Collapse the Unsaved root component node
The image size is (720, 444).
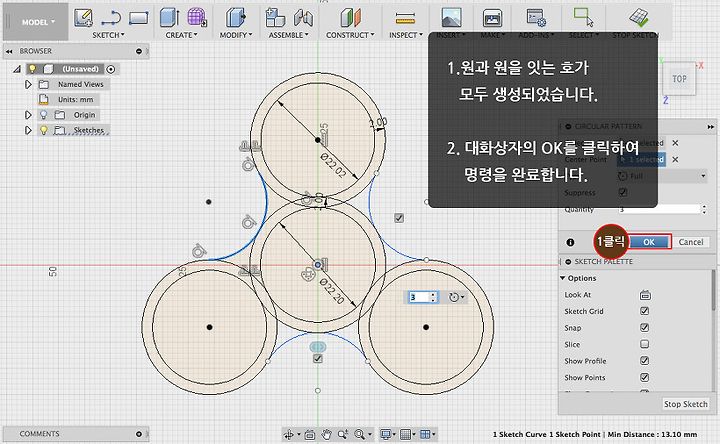point(17,69)
